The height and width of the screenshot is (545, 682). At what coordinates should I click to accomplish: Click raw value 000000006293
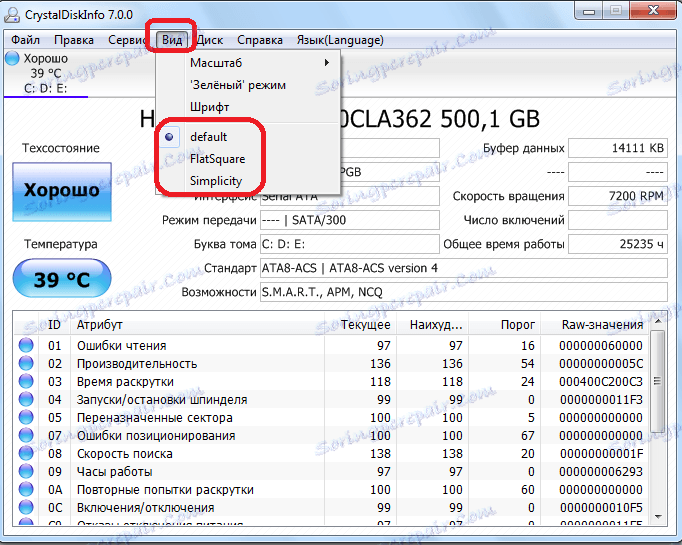(x=601, y=471)
